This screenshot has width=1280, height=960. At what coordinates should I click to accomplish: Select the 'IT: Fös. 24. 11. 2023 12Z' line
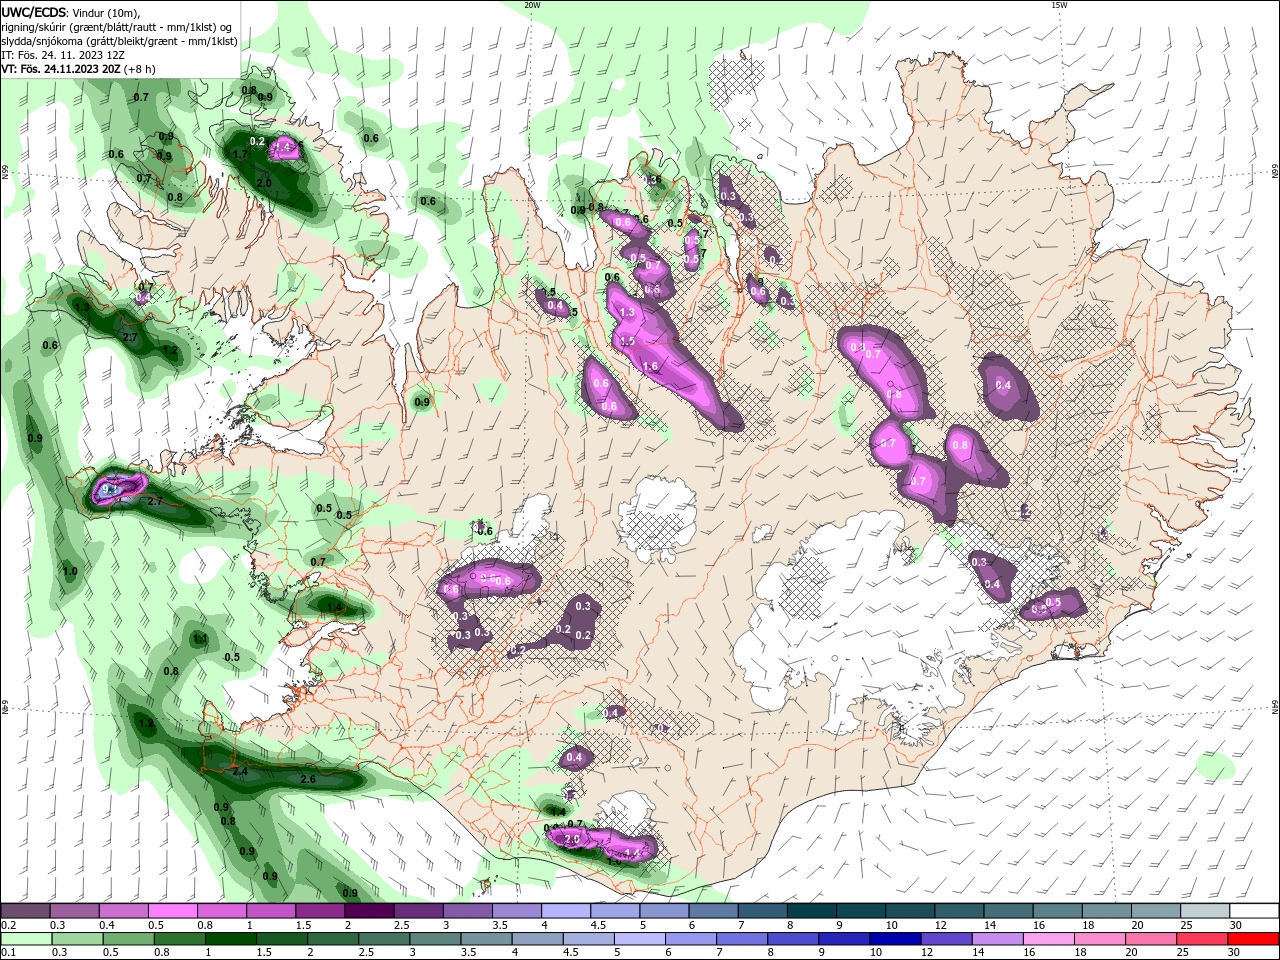click(x=62, y=55)
